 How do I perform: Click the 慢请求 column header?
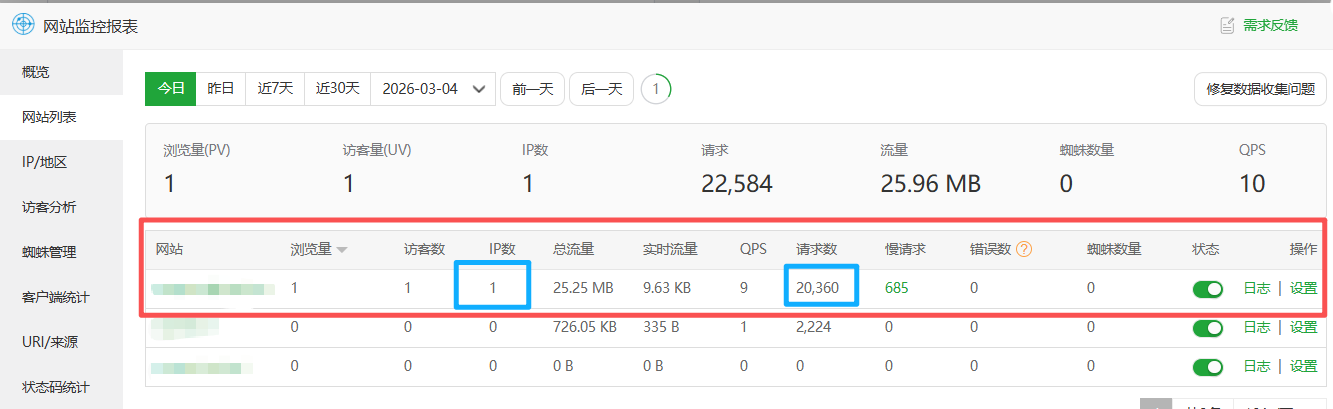[905, 250]
